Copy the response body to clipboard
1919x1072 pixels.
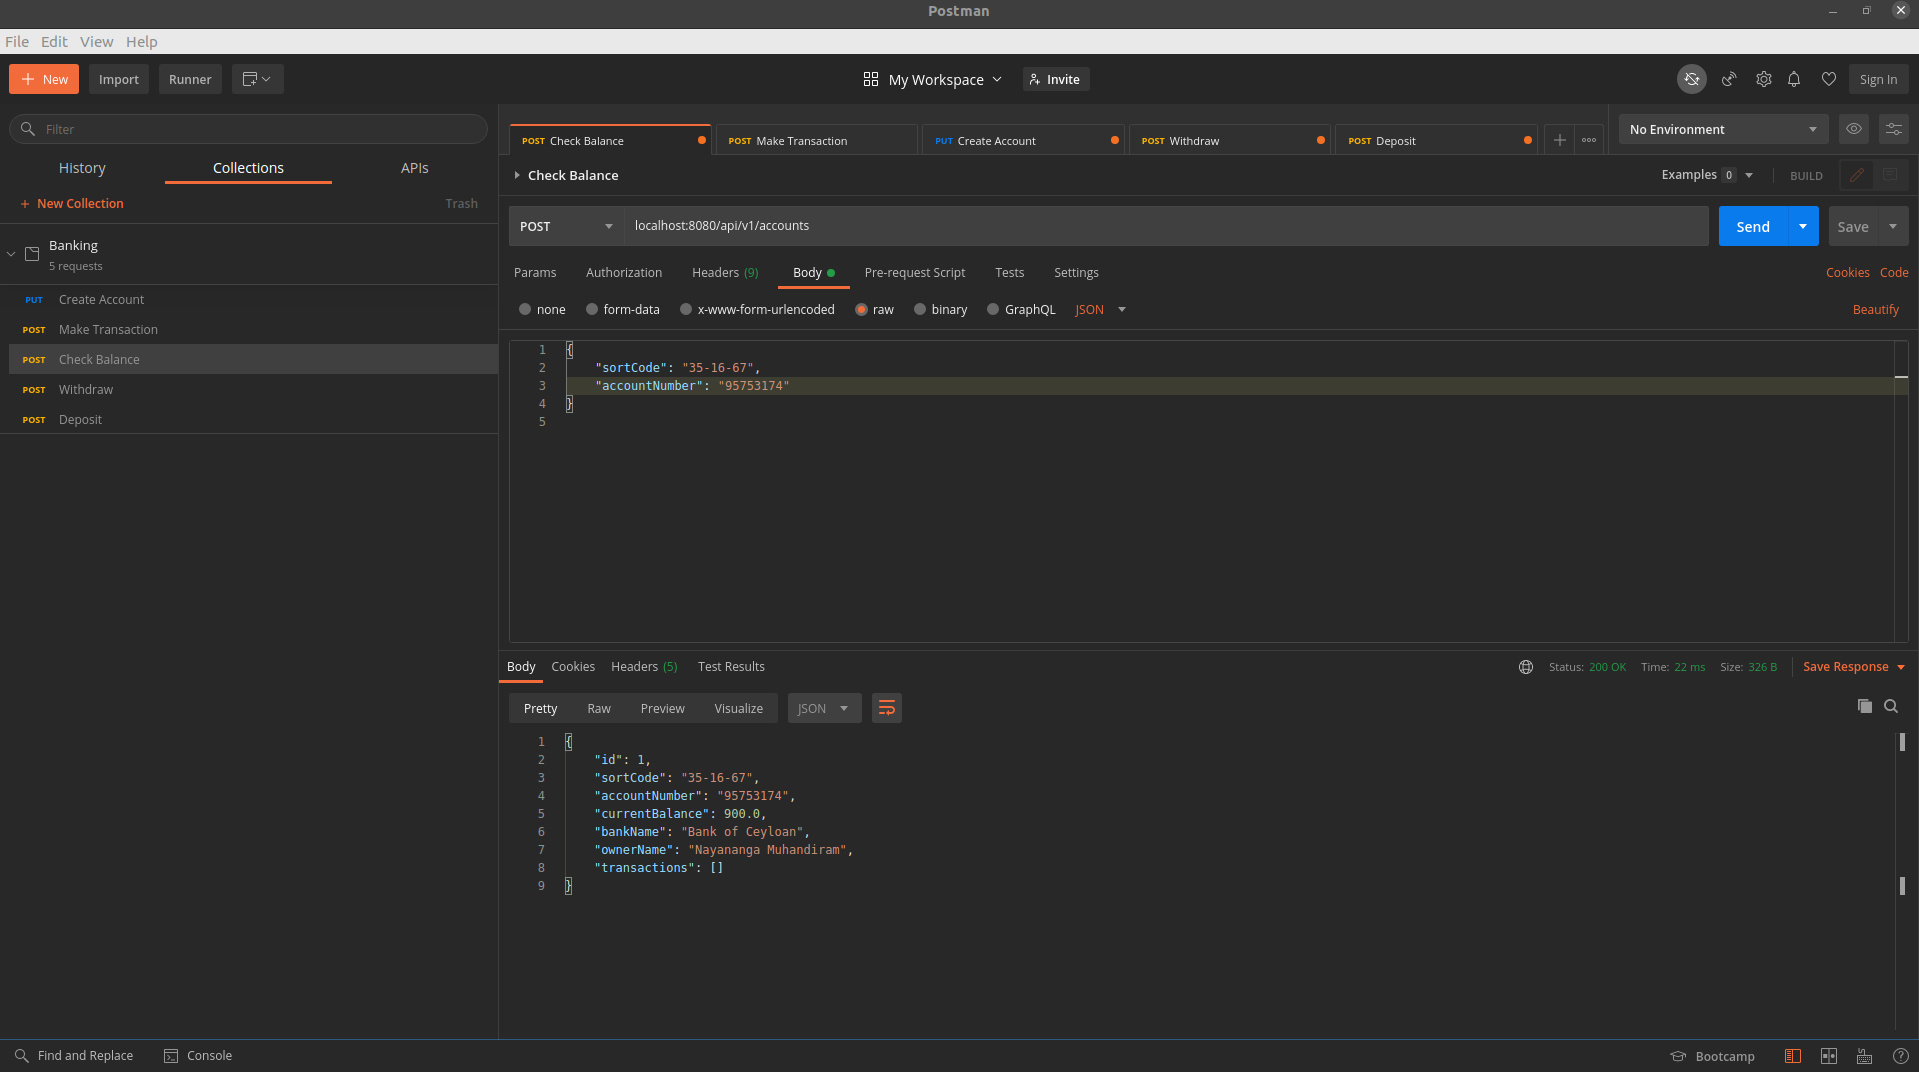pyautogui.click(x=1864, y=706)
